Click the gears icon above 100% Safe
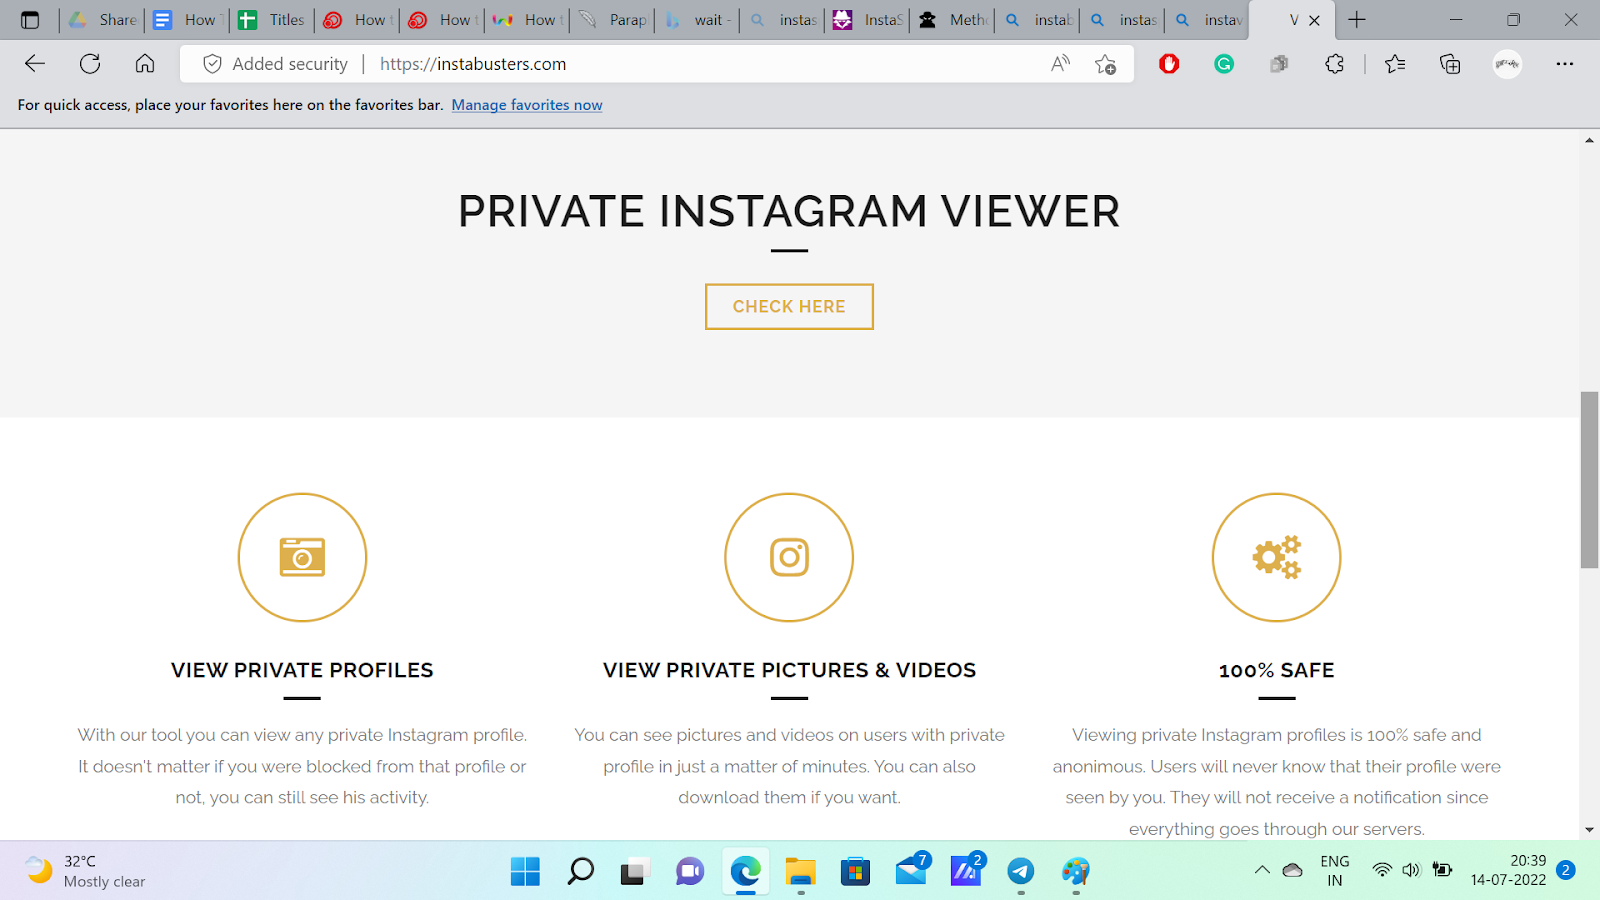The width and height of the screenshot is (1600, 900). coord(1277,557)
